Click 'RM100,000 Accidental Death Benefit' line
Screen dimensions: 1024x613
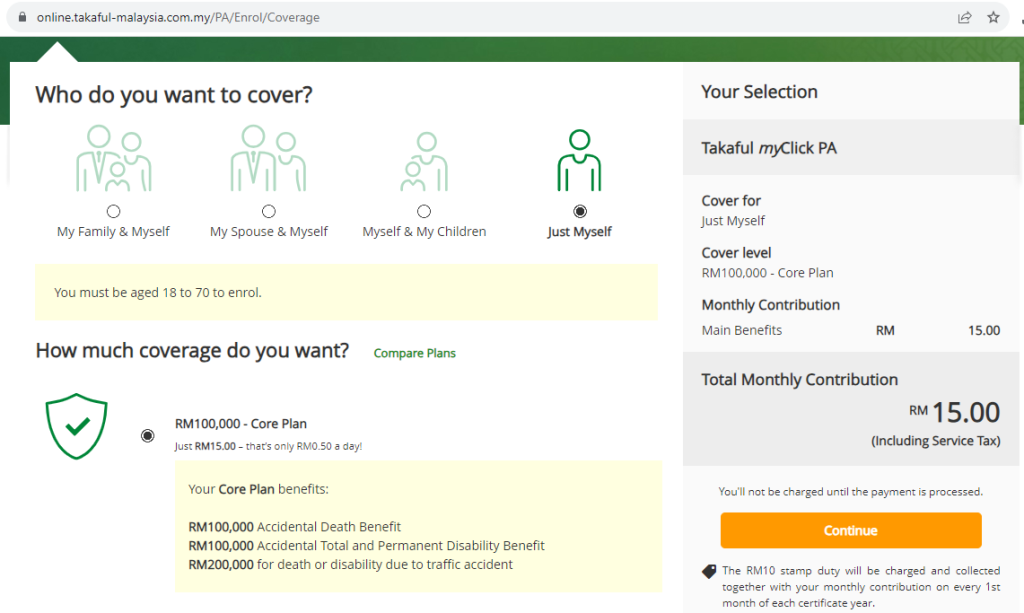click(x=295, y=527)
